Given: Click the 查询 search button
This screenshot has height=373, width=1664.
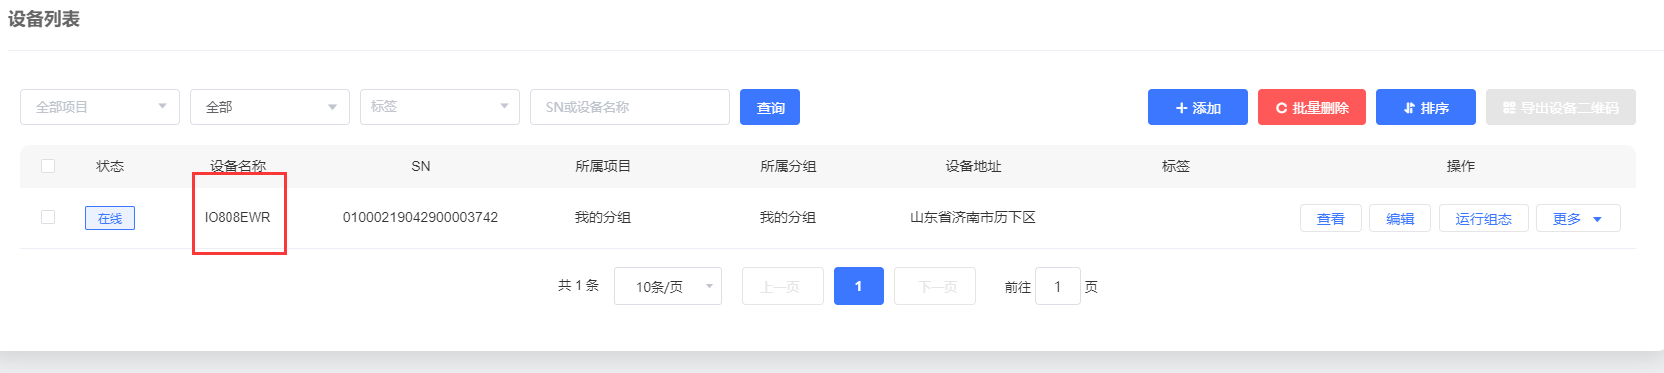Looking at the screenshot, I should pyautogui.click(x=770, y=107).
